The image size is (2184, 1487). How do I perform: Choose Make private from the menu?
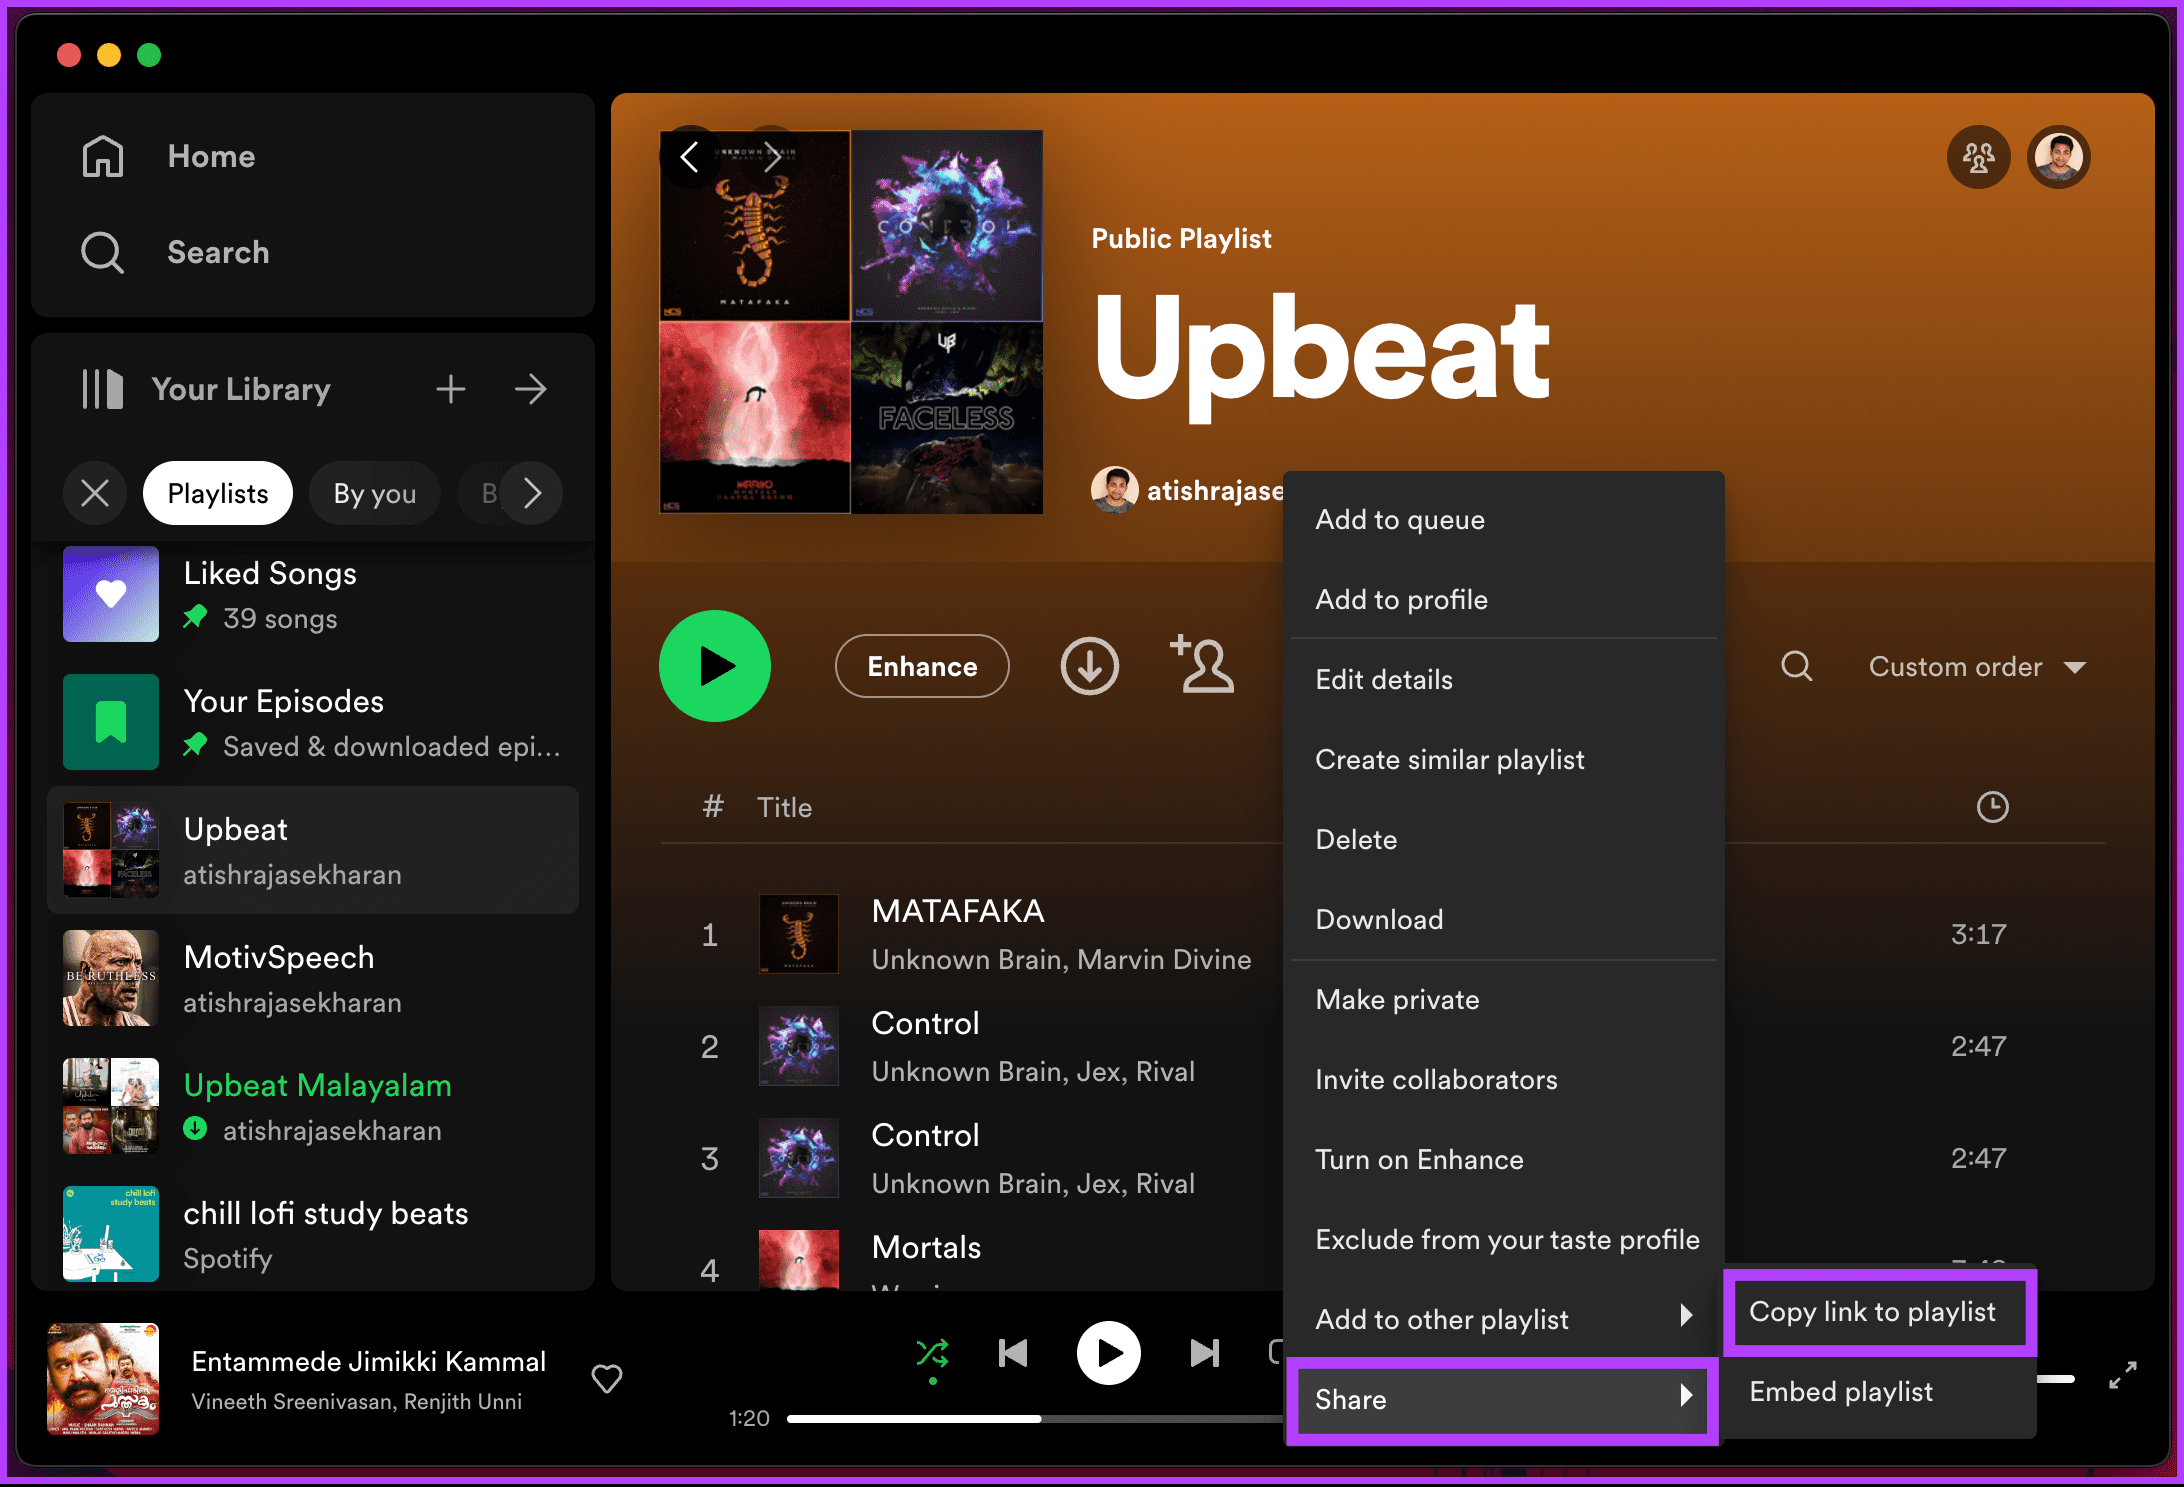[x=1504, y=1000]
